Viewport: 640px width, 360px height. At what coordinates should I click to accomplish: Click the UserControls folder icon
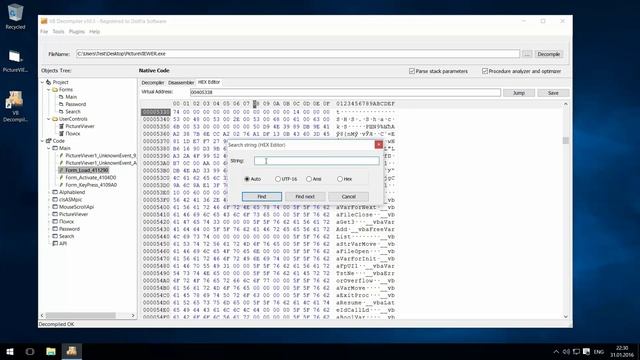[x=55, y=119]
